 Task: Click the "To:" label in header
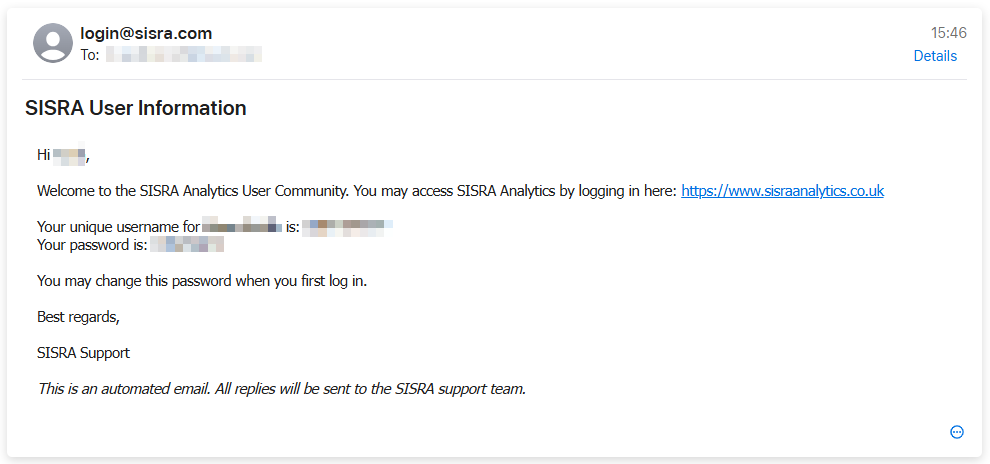[90, 55]
